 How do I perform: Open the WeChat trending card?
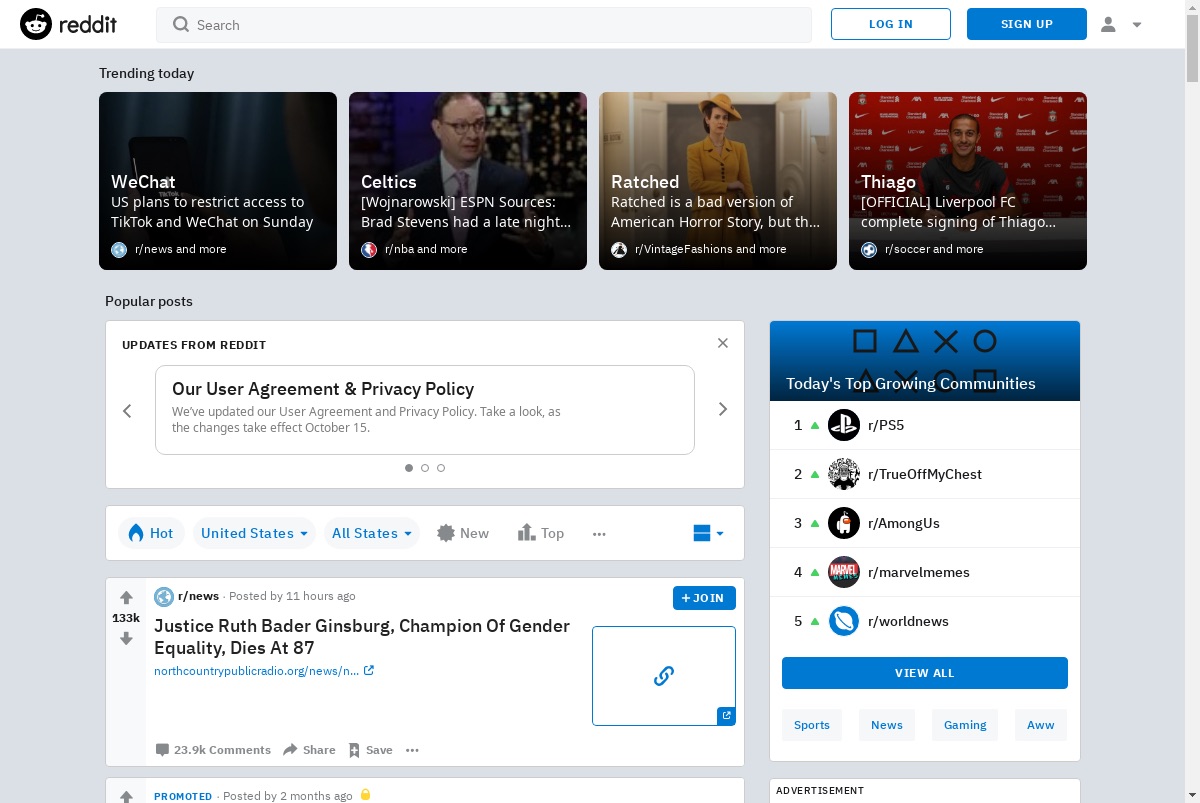tap(218, 181)
